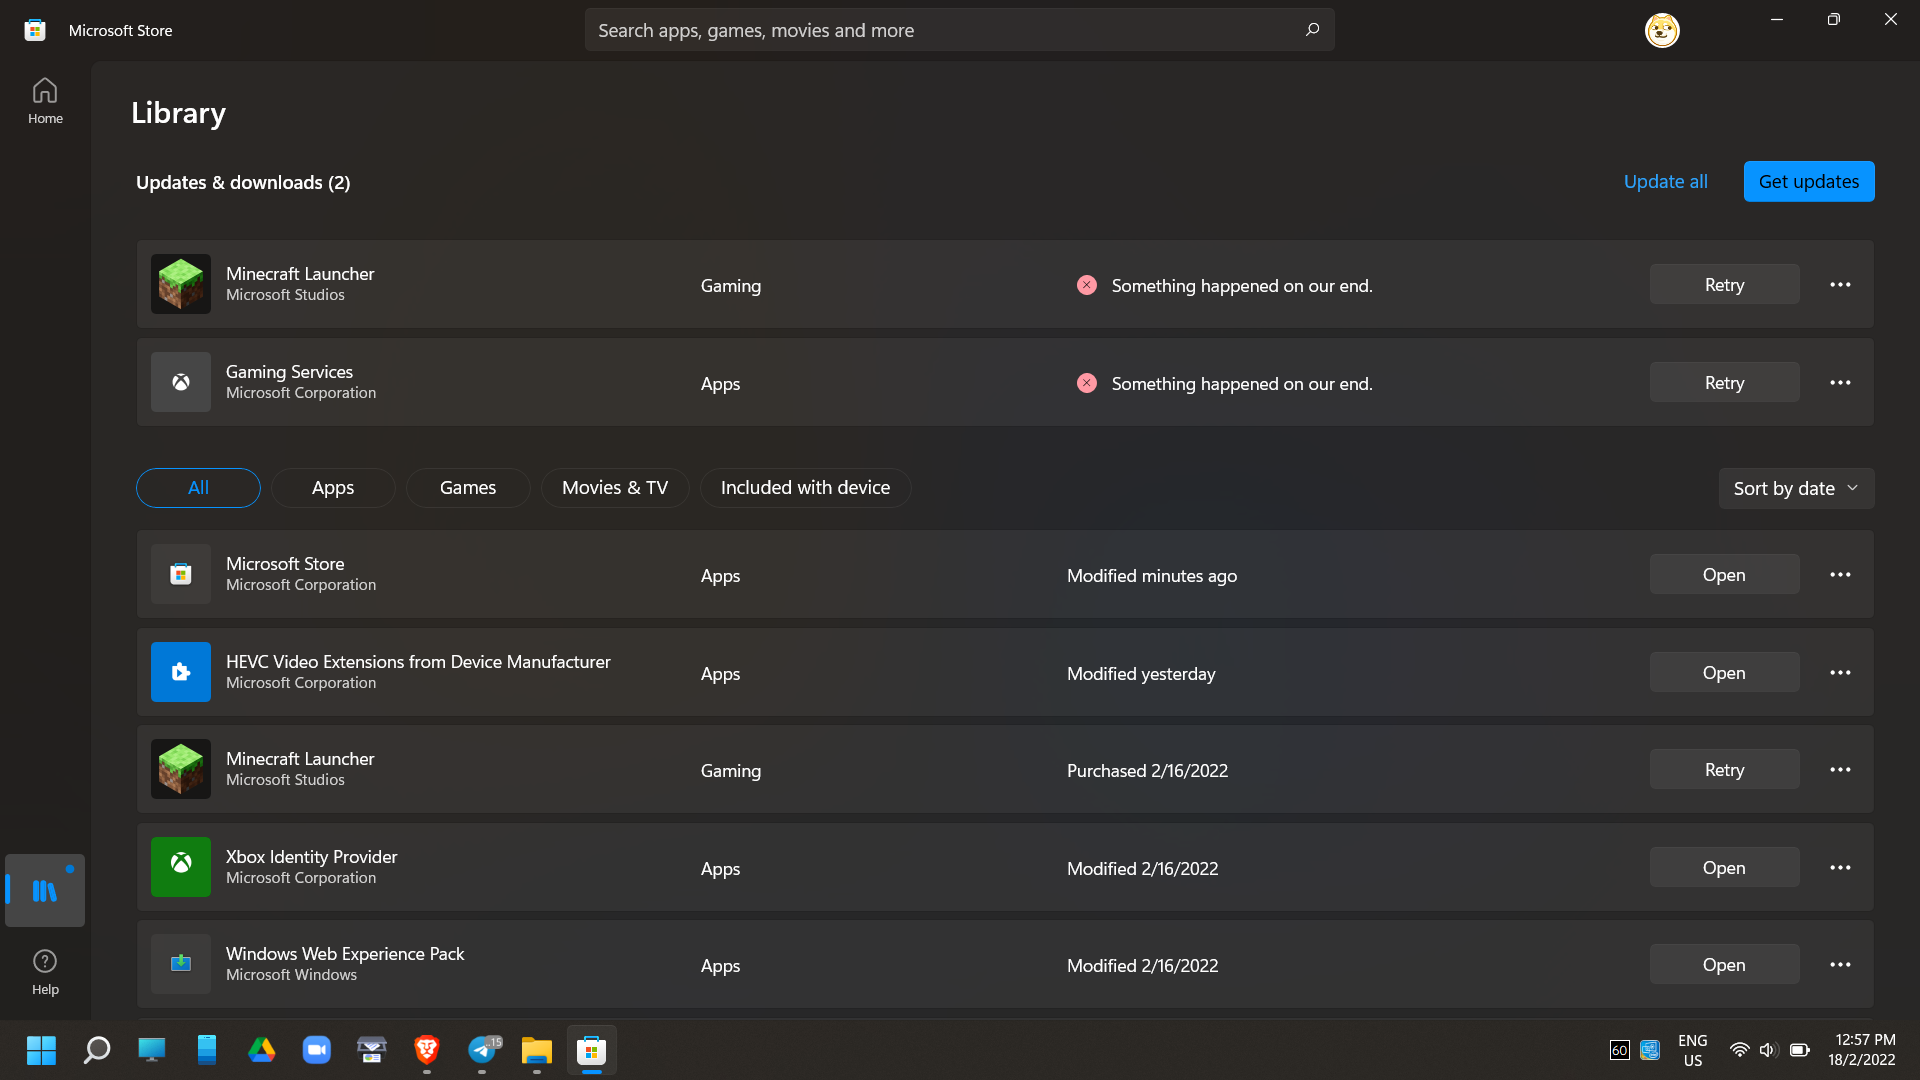Click the Microsoft Store logo in title bar
The width and height of the screenshot is (1920, 1080).
pos(35,30)
